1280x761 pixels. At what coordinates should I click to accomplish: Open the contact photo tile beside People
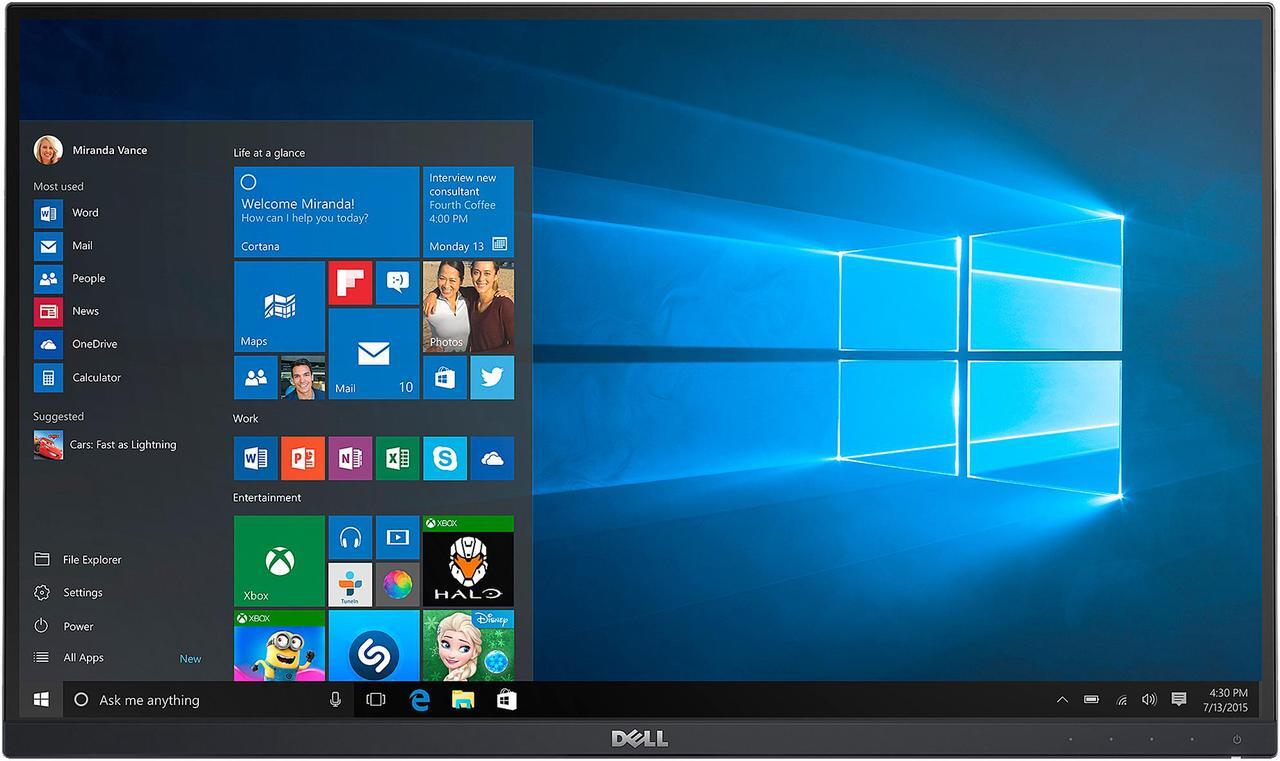[x=303, y=378]
